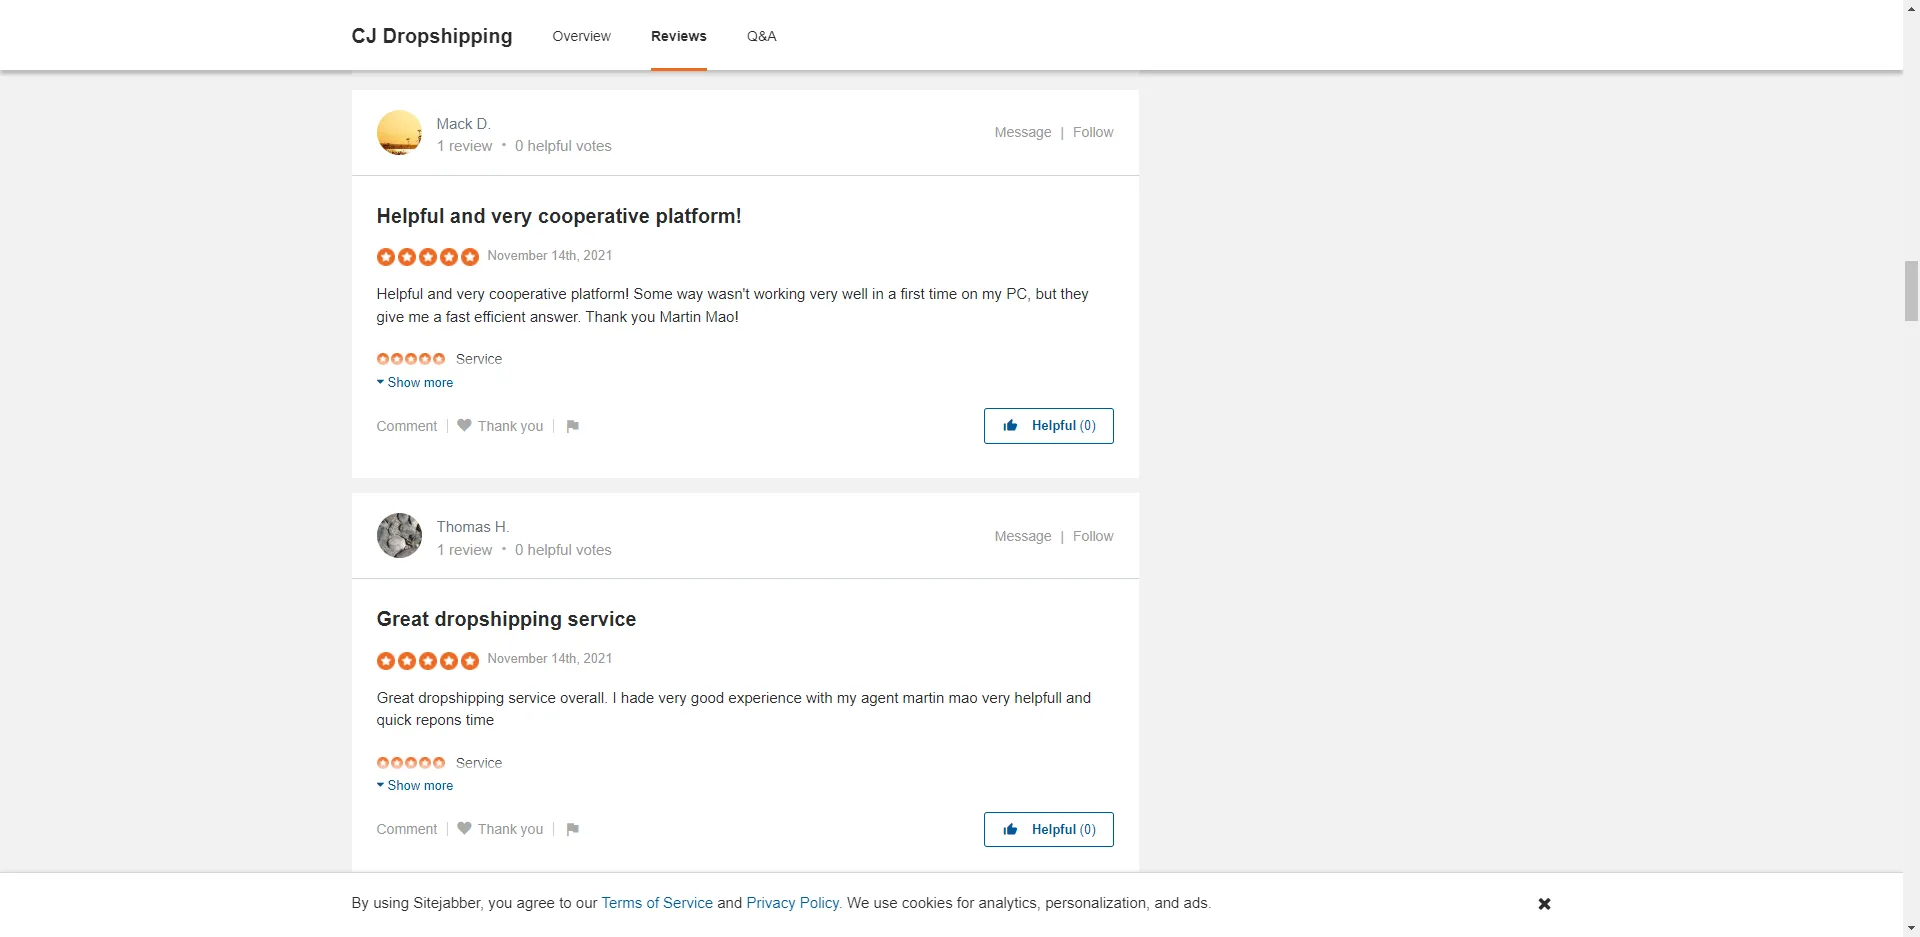Mark Thomas H.'s review as Helpful

(x=1048, y=829)
